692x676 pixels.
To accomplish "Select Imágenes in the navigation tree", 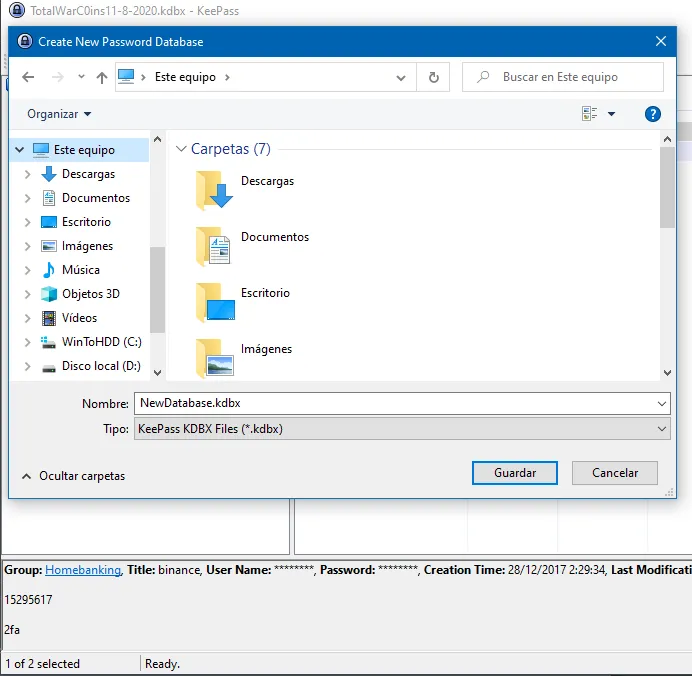I will (x=87, y=246).
